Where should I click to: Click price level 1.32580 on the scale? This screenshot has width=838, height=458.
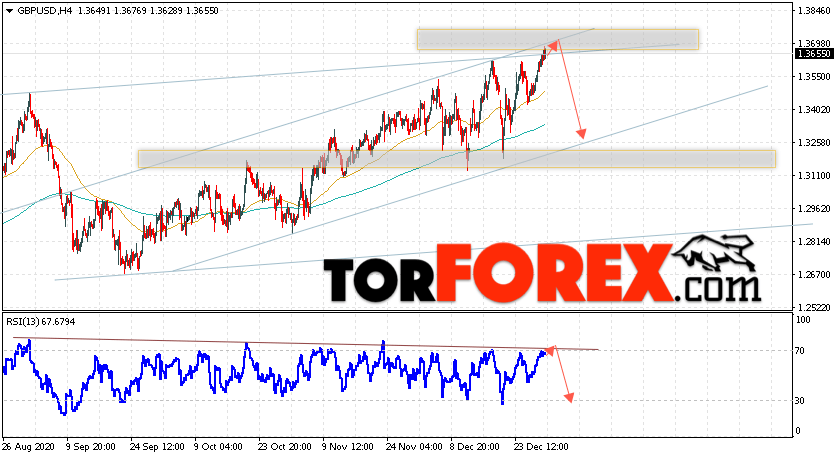(814, 143)
